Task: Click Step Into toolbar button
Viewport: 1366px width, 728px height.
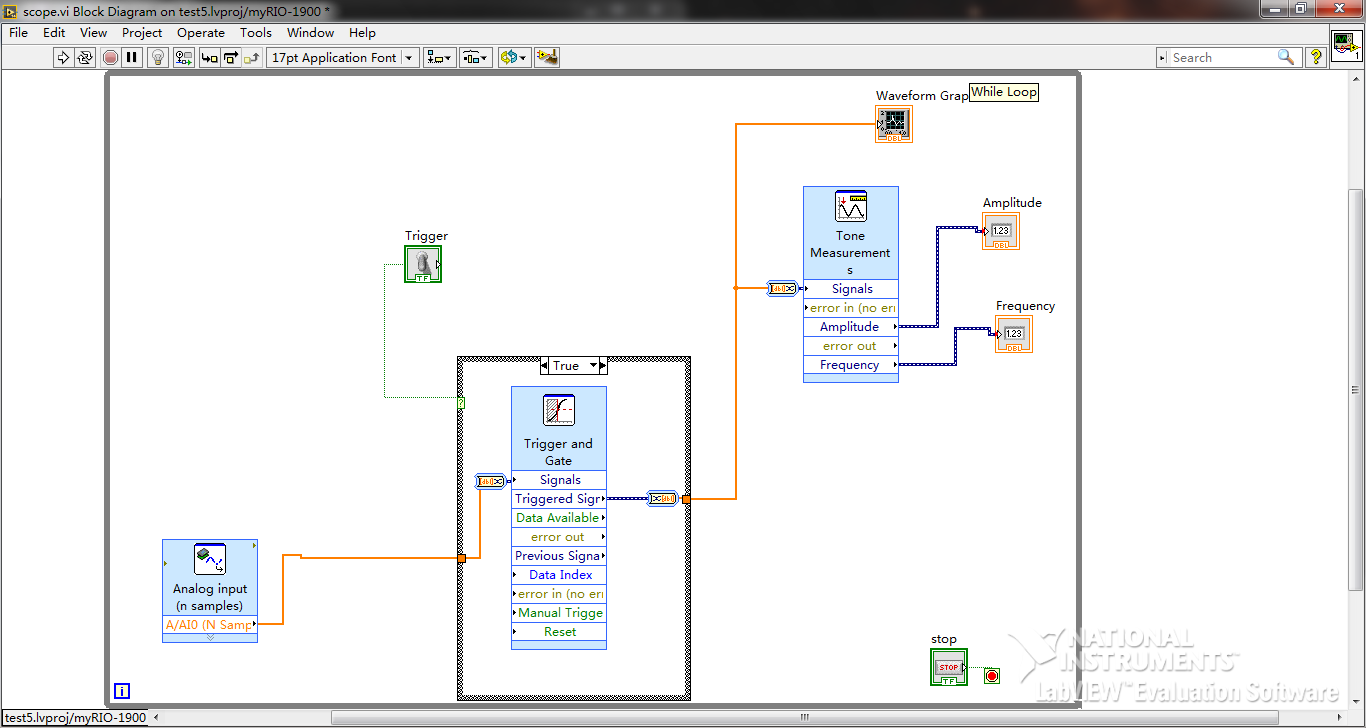Action: 209,58
